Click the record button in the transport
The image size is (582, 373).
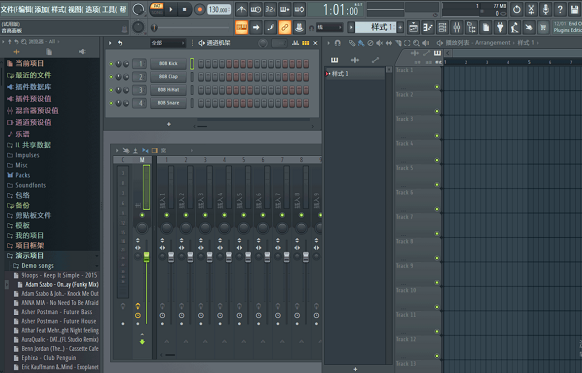(199, 10)
